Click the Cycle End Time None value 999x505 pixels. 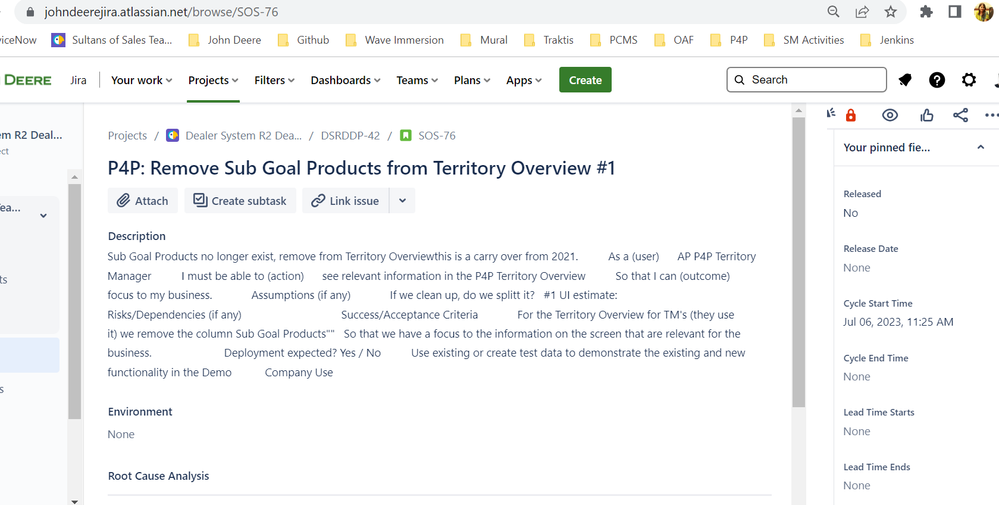(857, 377)
